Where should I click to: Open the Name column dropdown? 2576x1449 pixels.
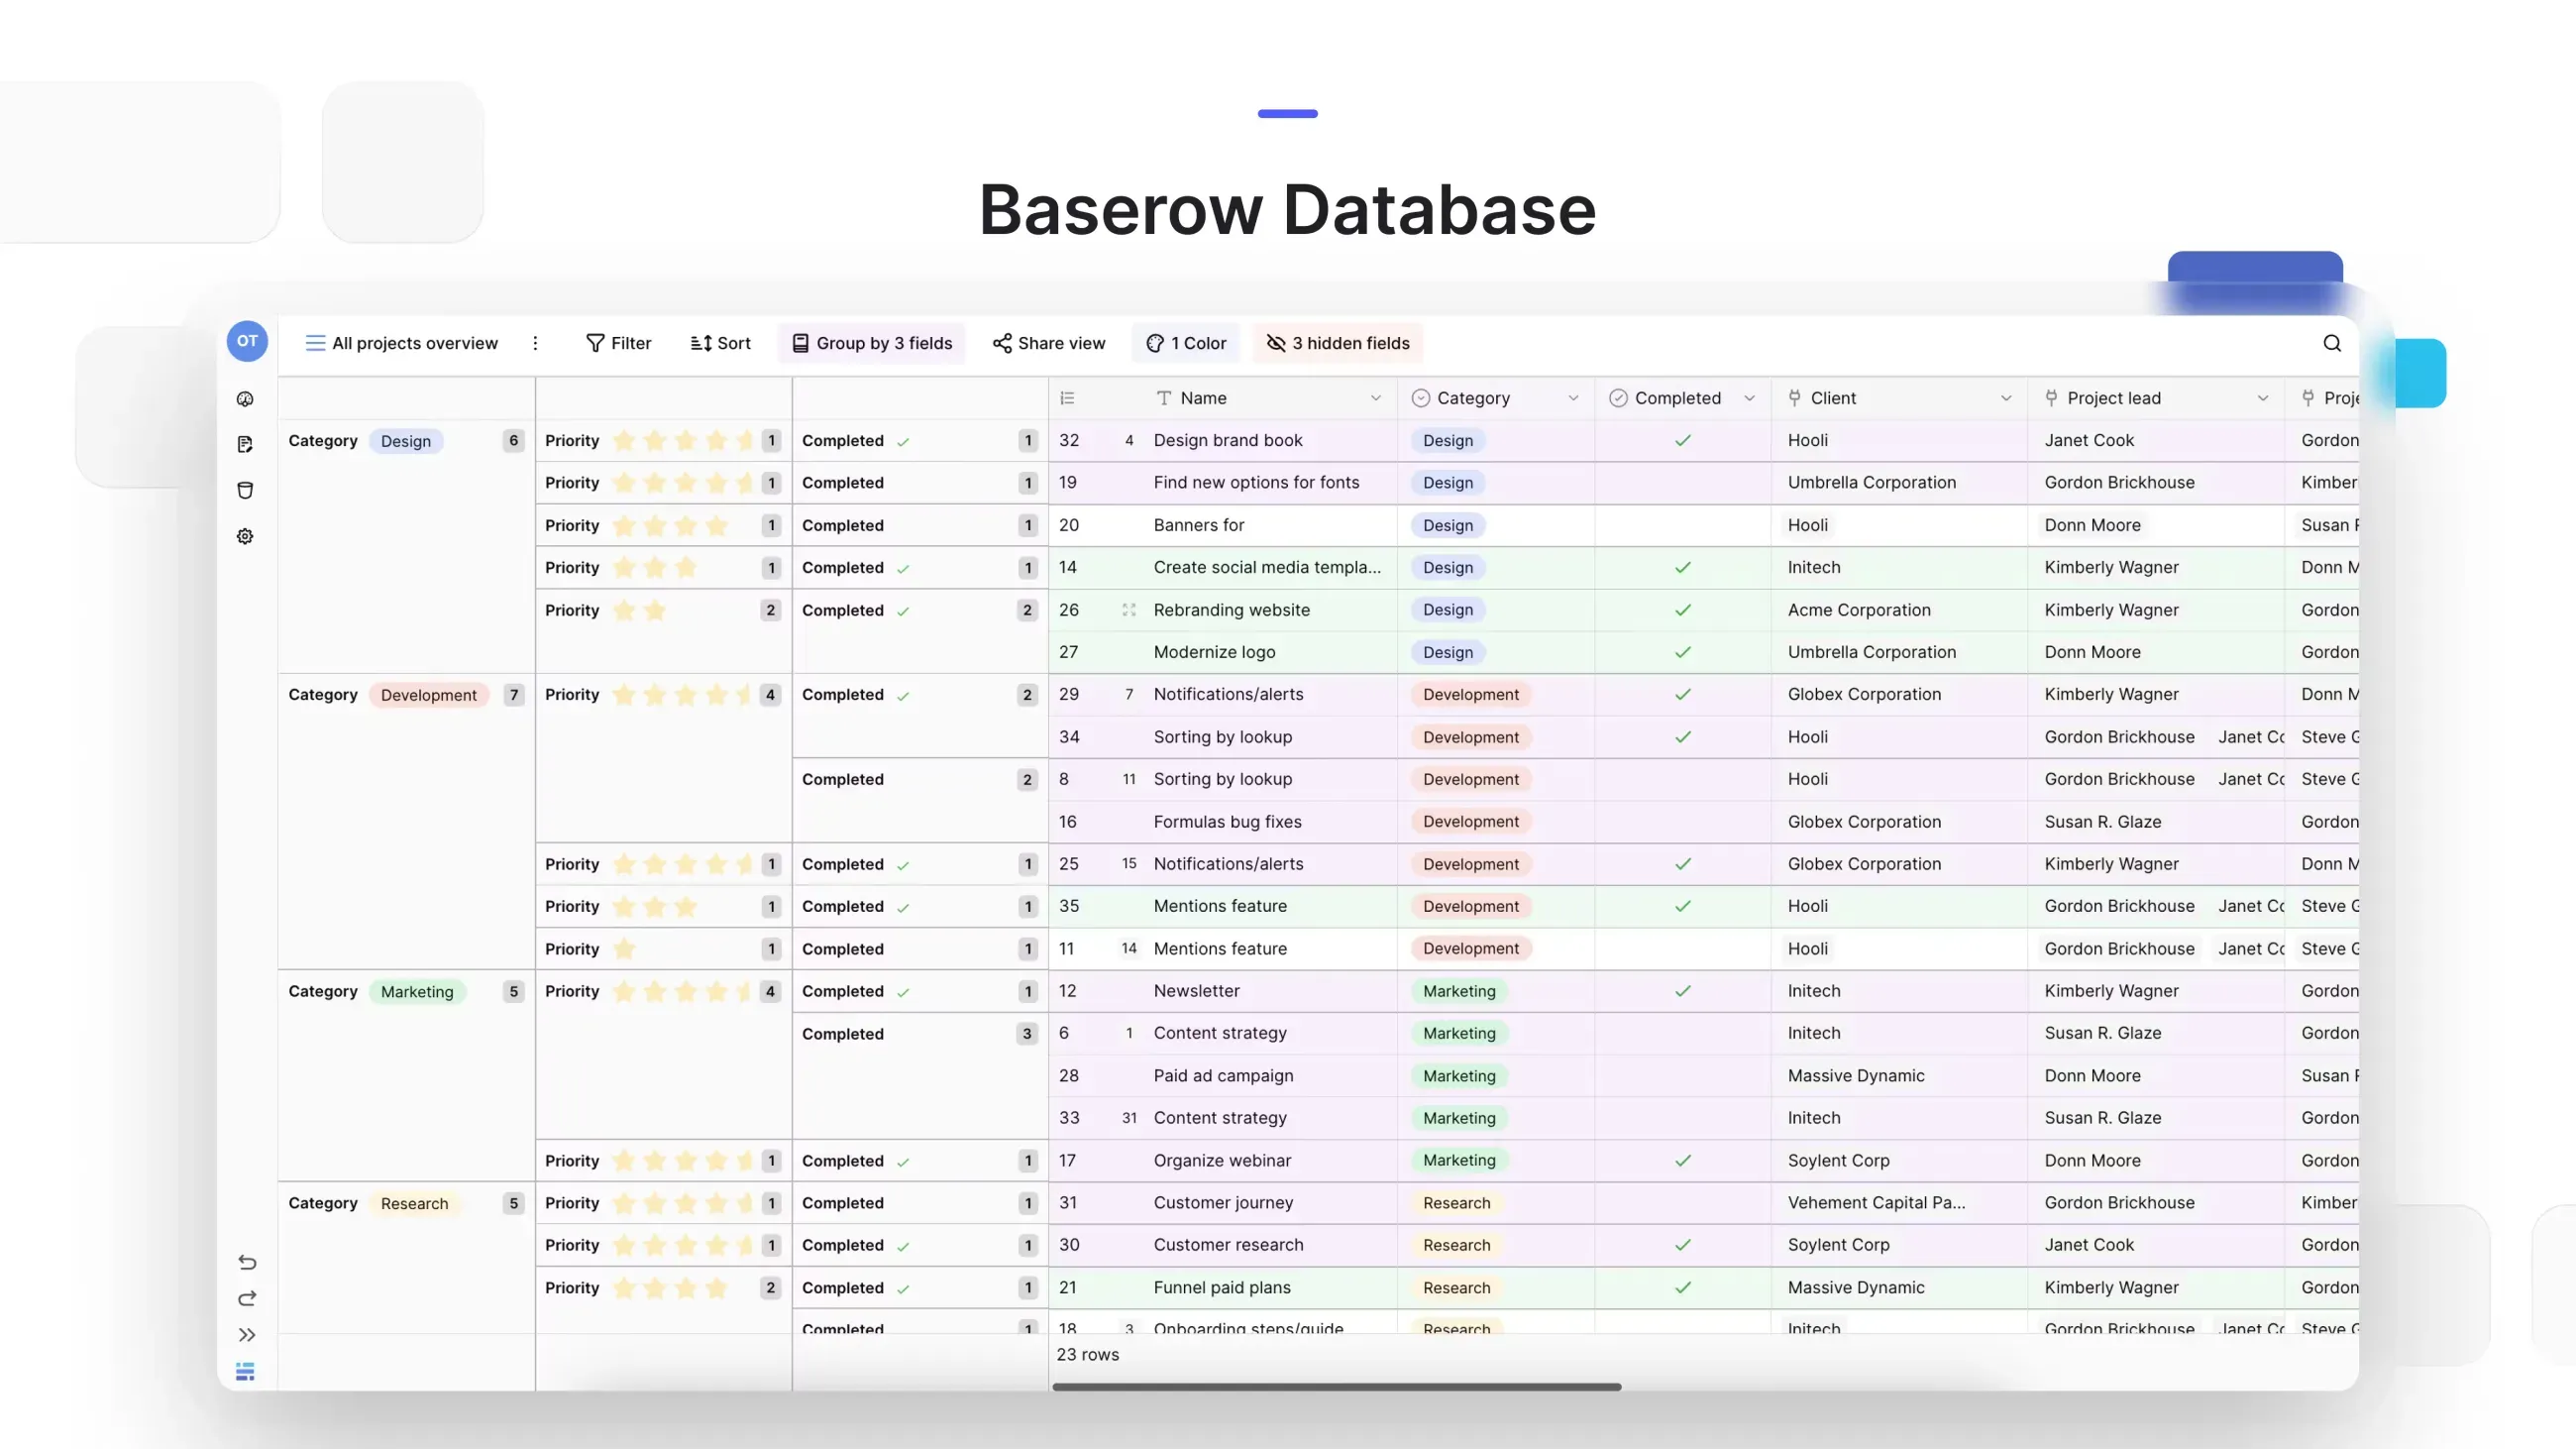click(1376, 397)
